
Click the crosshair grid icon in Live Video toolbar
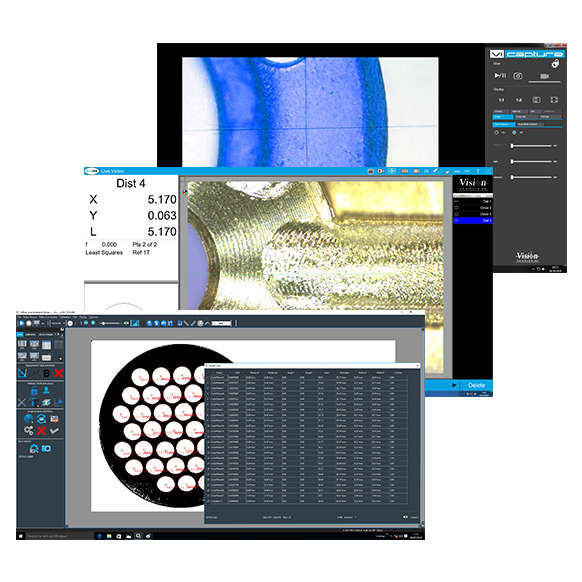point(392,171)
